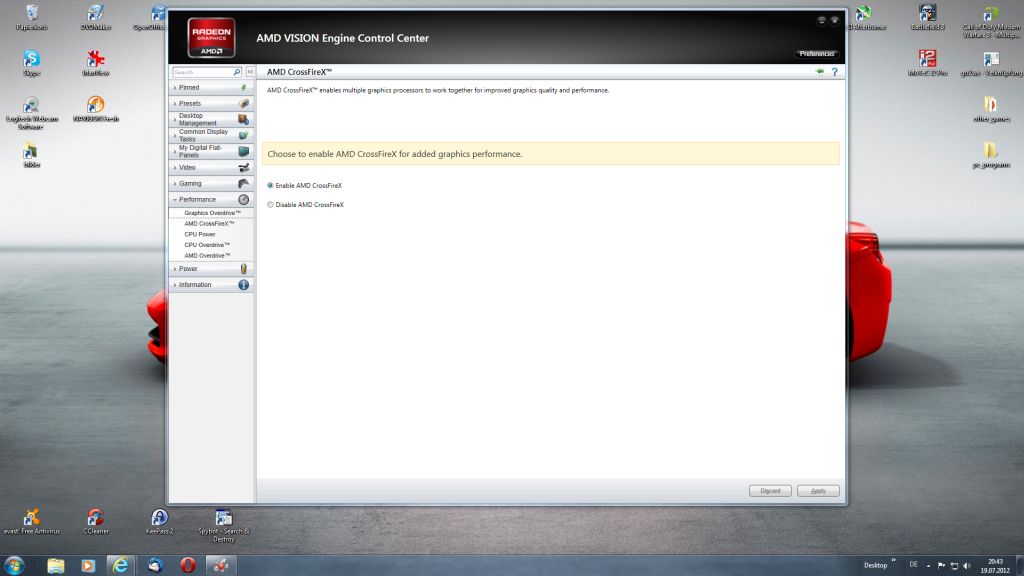The height and width of the screenshot is (576, 1024).
Task: Open CCleaner desktop shortcut
Action: (x=95, y=522)
